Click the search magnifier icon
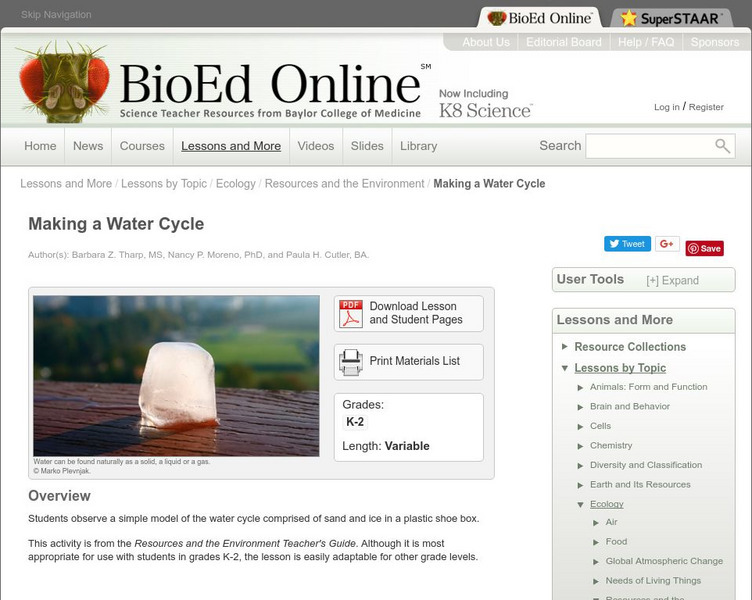The image size is (752, 600). [x=722, y=146]
